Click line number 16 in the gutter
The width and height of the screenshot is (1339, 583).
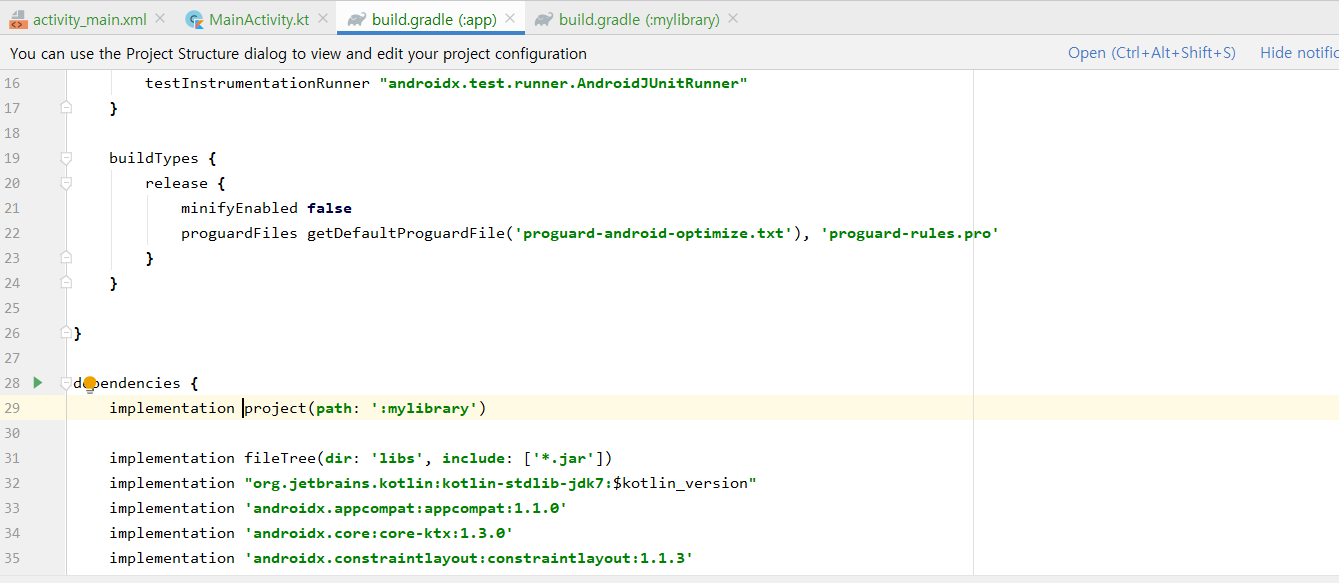pyautogui.click(x=12, y=83)
